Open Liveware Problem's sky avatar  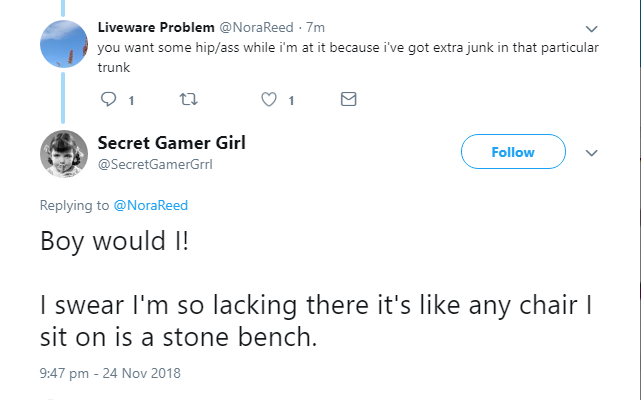(64, 44)
